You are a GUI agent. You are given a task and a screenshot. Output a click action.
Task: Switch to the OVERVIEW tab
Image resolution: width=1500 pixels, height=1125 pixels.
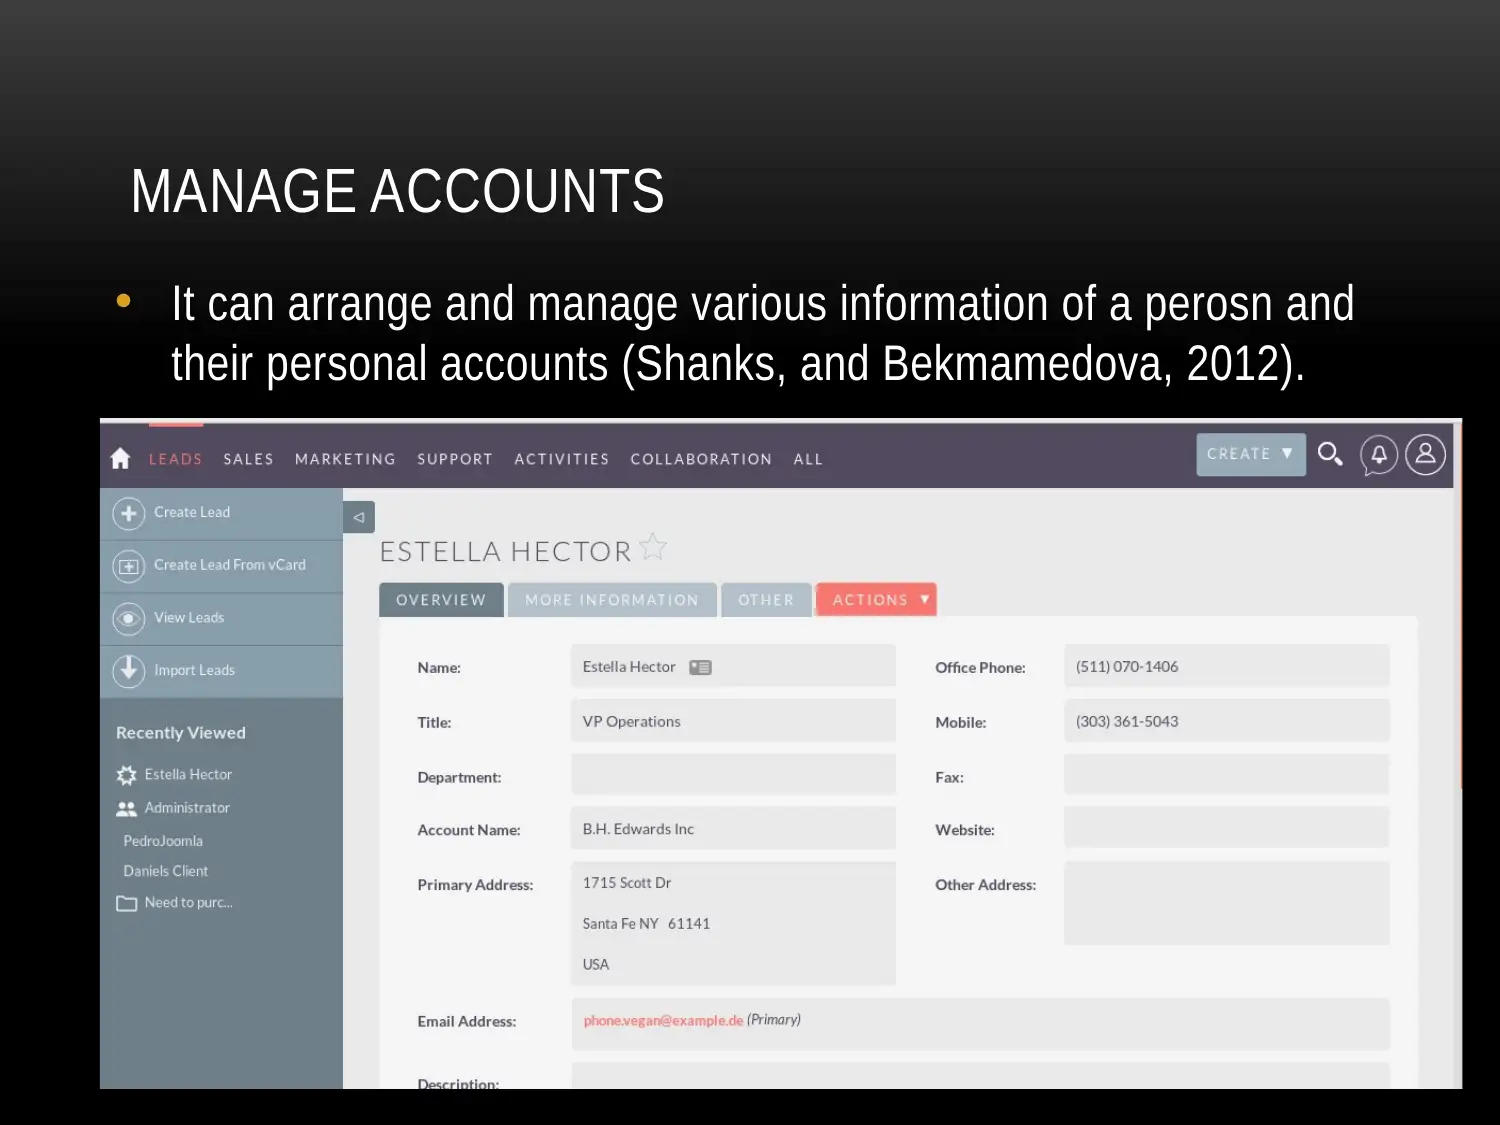coord(441,600)
